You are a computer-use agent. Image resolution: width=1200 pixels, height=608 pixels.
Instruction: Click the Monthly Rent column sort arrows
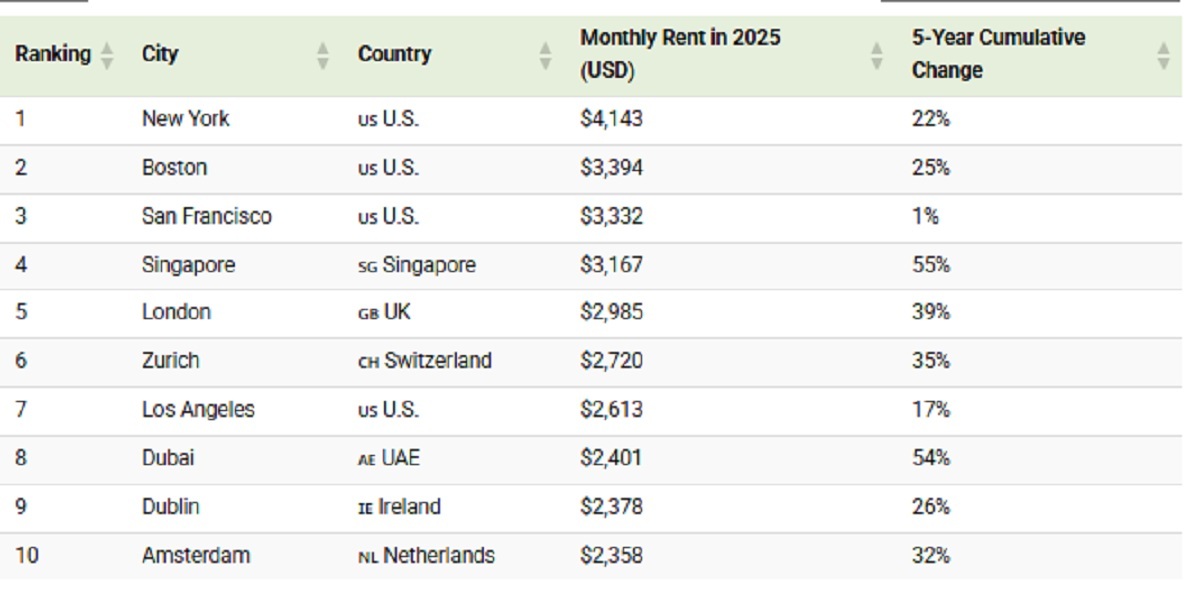[877, 55]
